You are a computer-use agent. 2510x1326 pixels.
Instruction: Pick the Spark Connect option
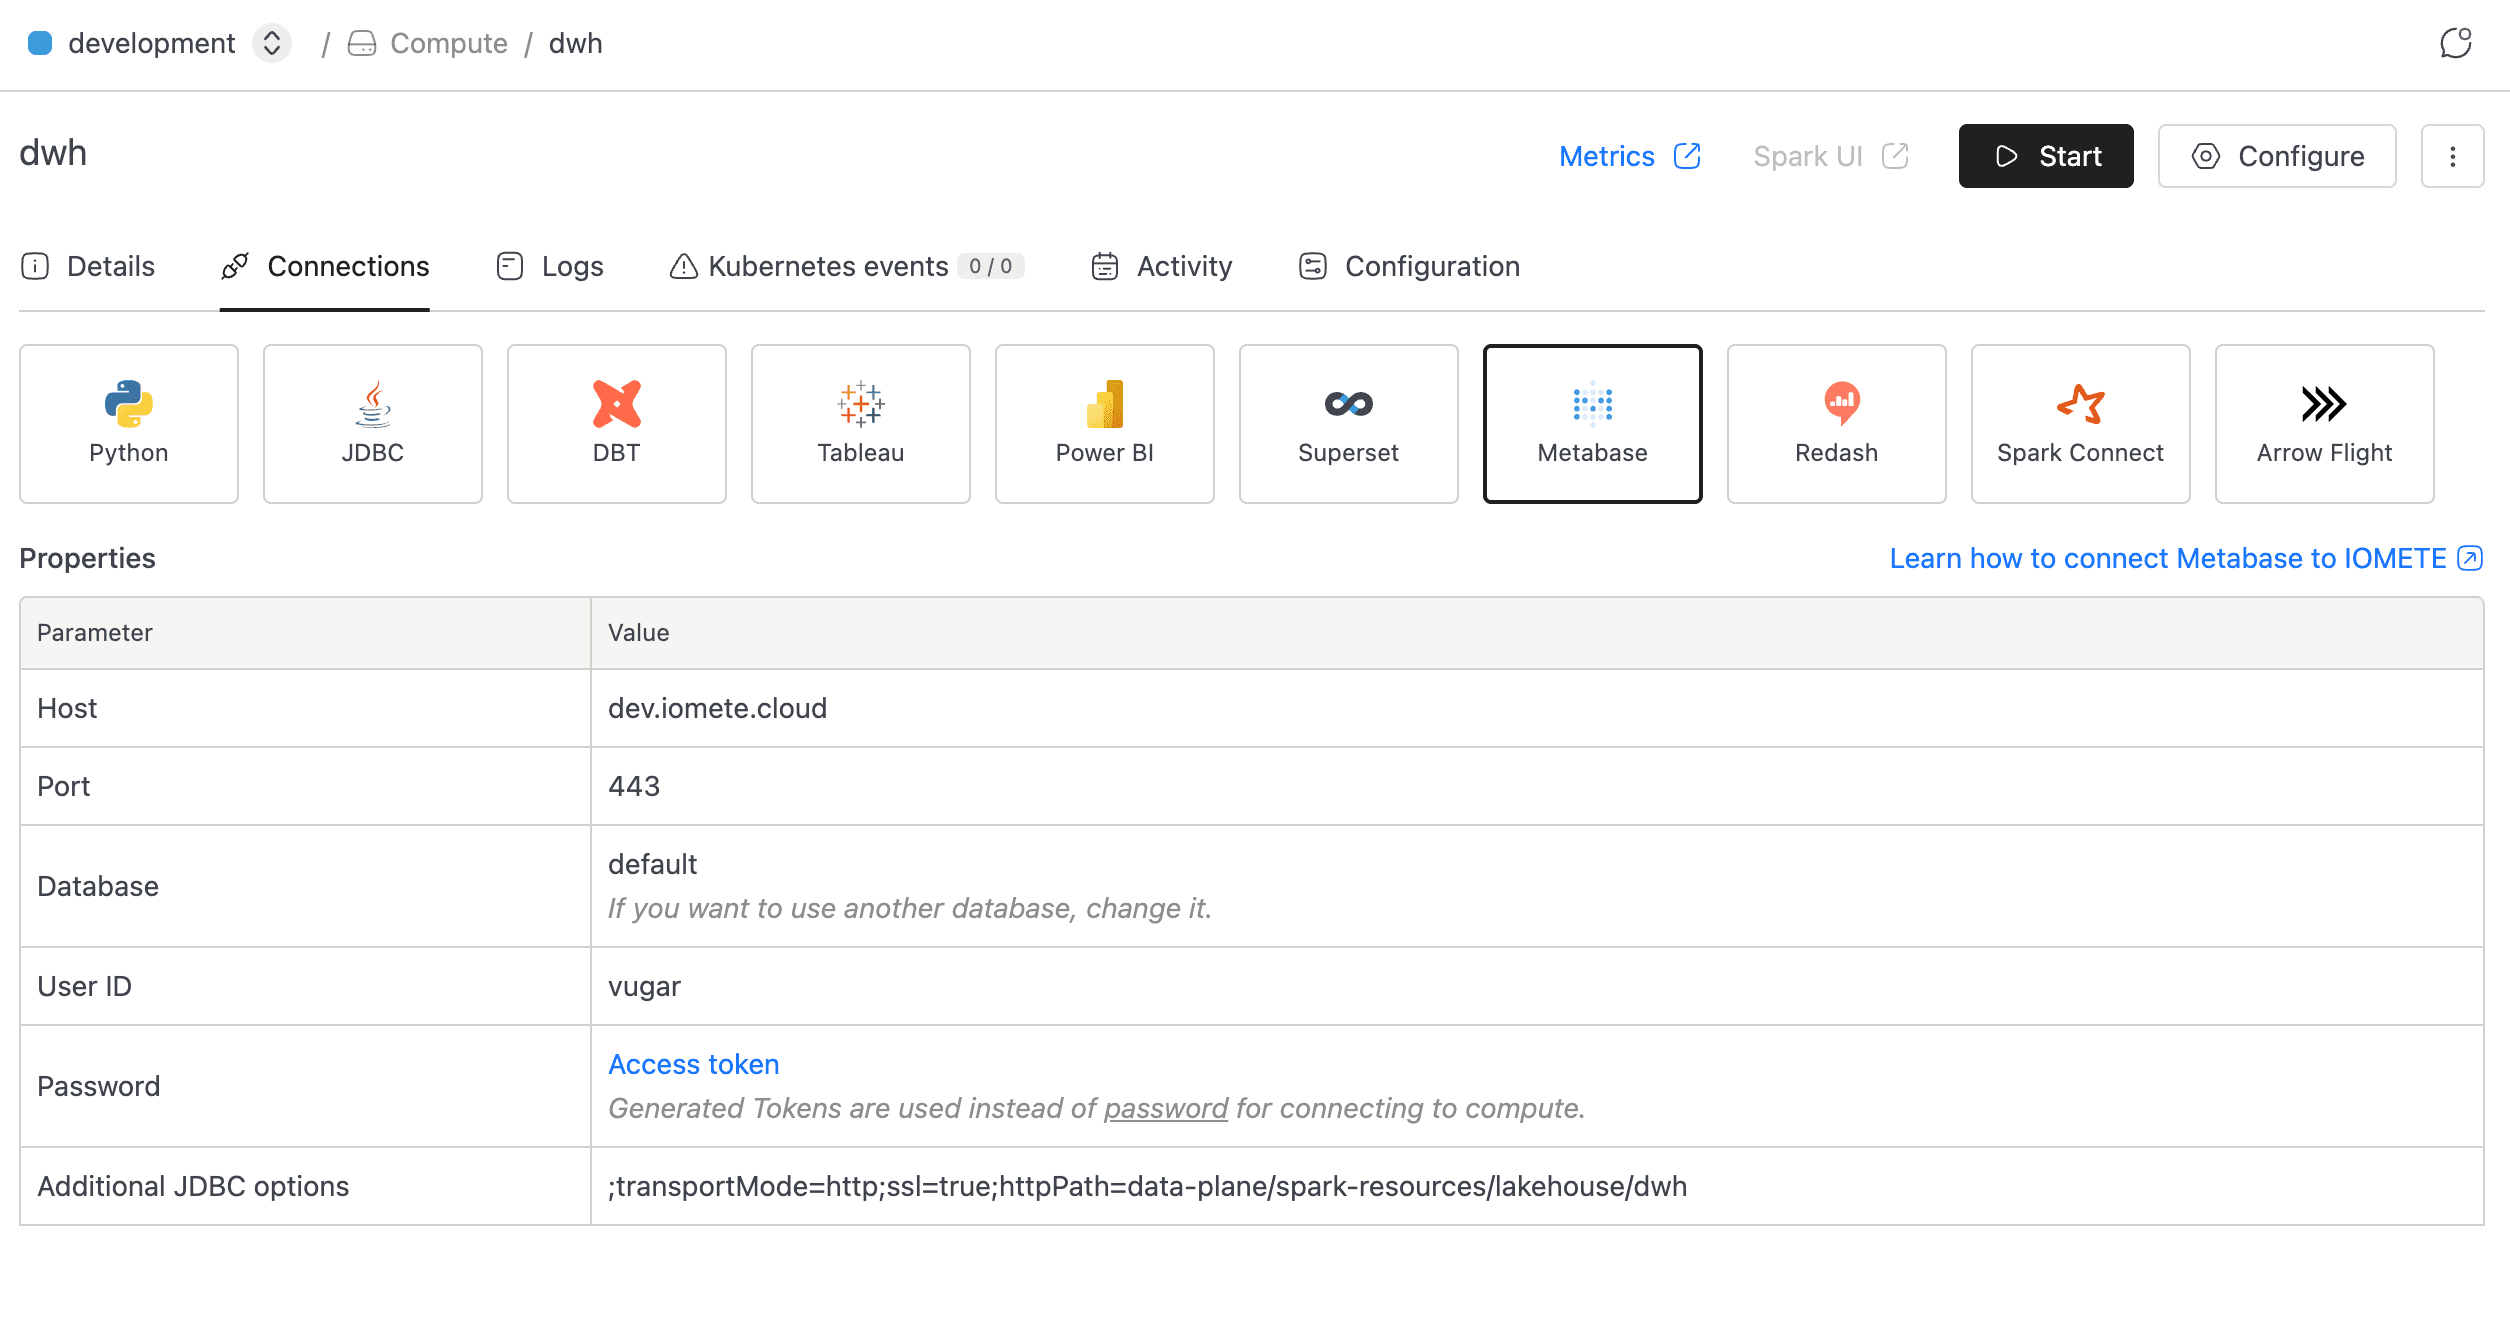click(2080, 423)
